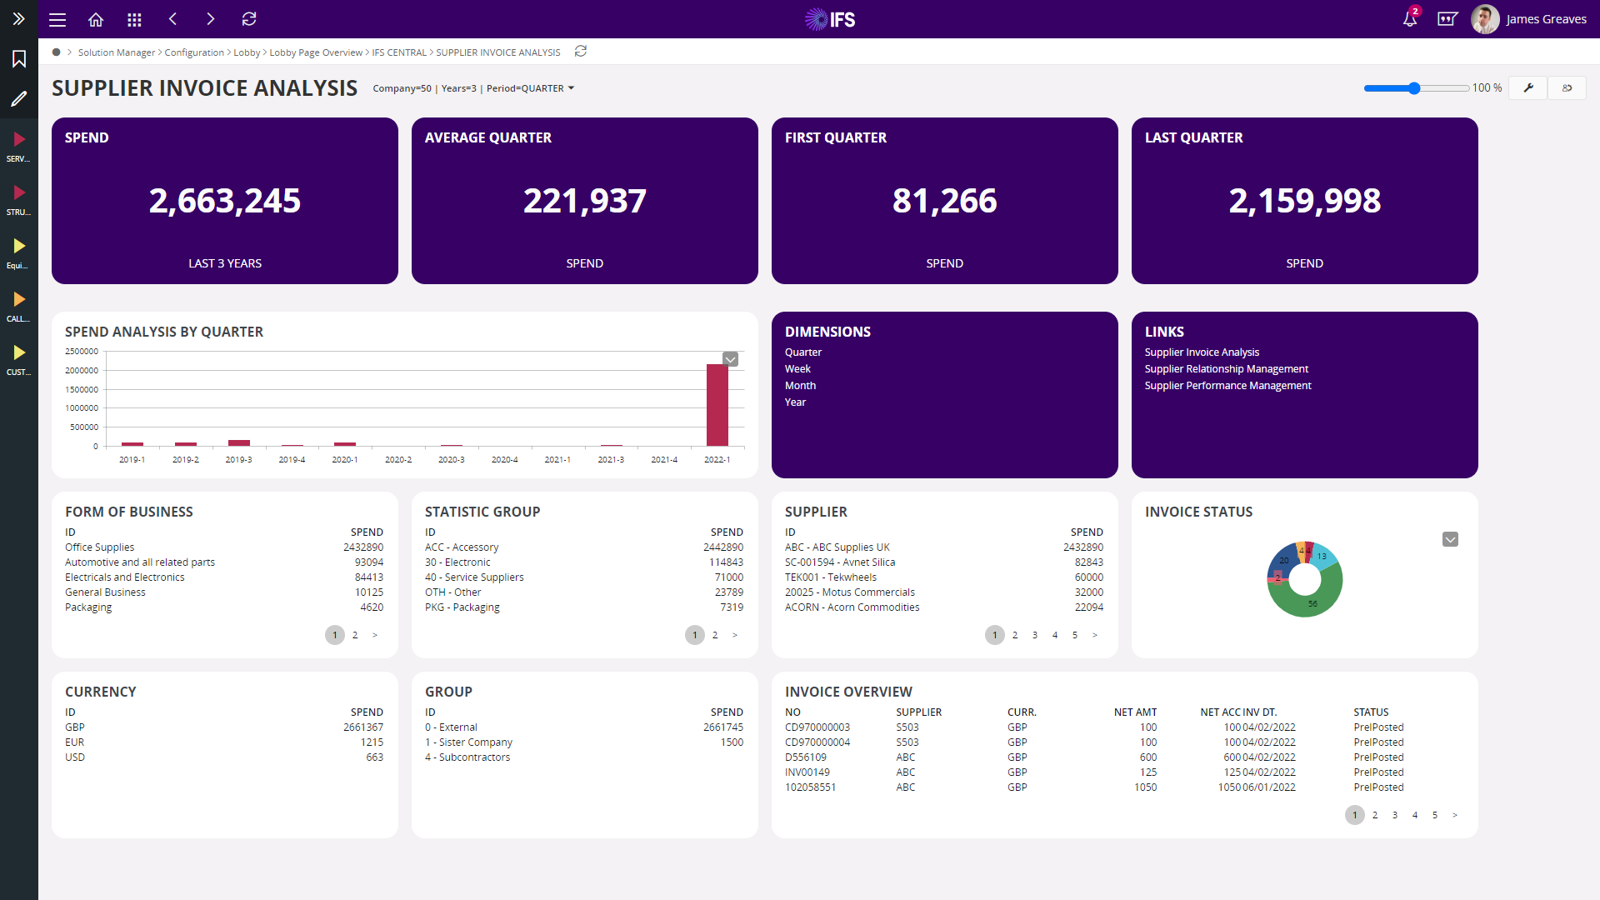The image size is (1600, 900).
Task: Open the Spend last 3 years tile
Action: tap(225, 201)
